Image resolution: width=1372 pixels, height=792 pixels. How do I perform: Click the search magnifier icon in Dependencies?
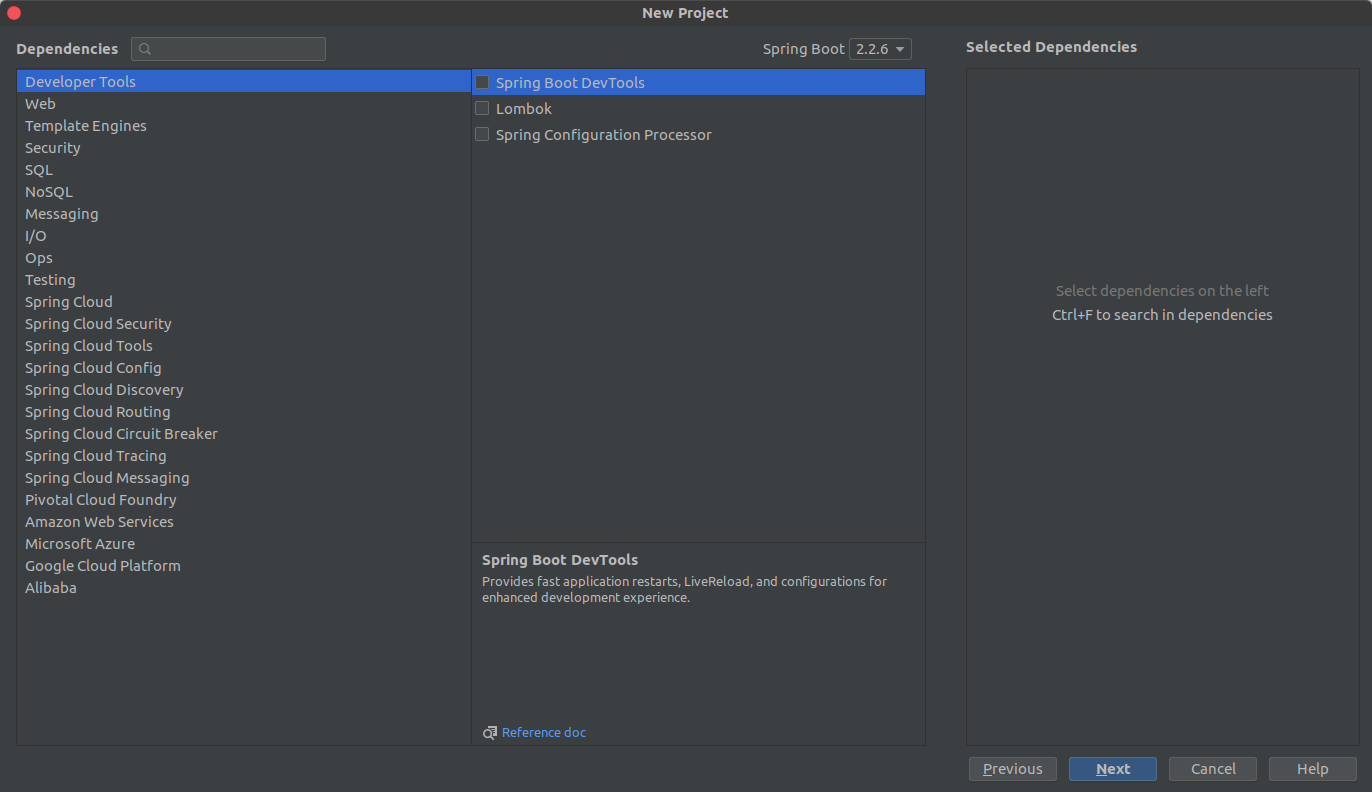click(145, 49)
